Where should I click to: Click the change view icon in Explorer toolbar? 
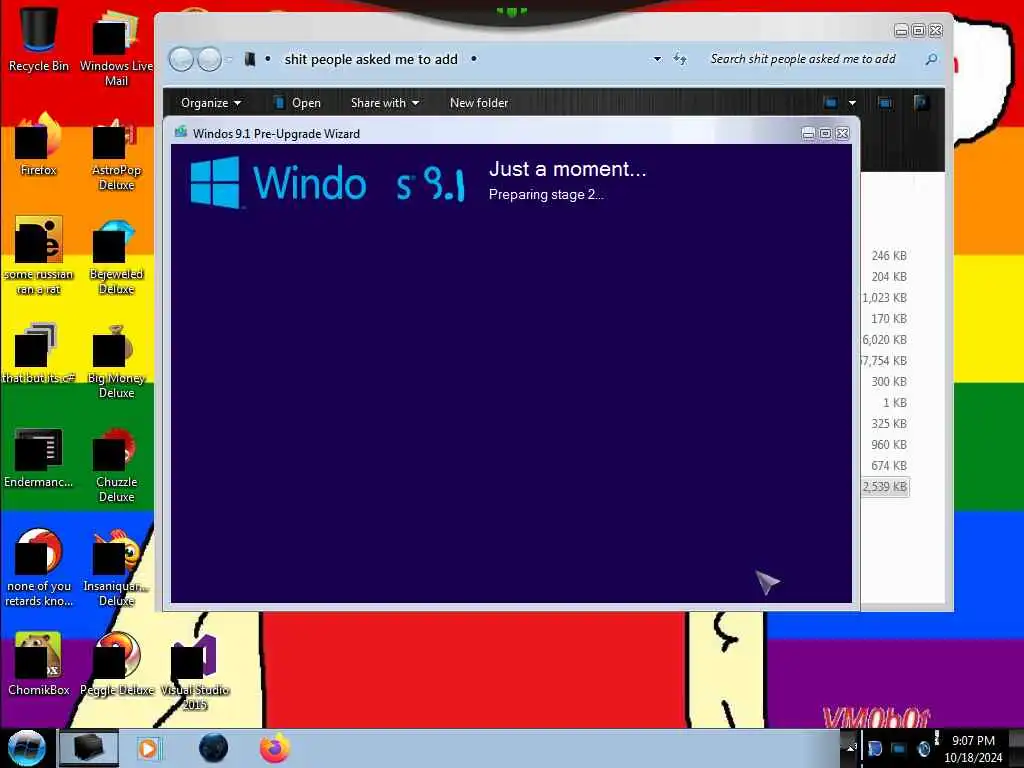tap(830, 103)
